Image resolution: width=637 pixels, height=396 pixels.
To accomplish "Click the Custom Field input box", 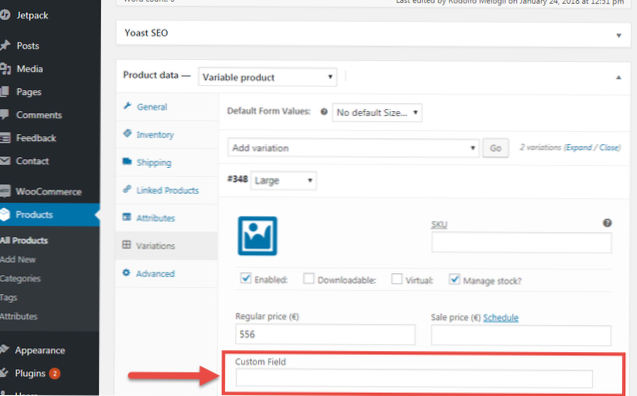I will [x=414, y=379].
